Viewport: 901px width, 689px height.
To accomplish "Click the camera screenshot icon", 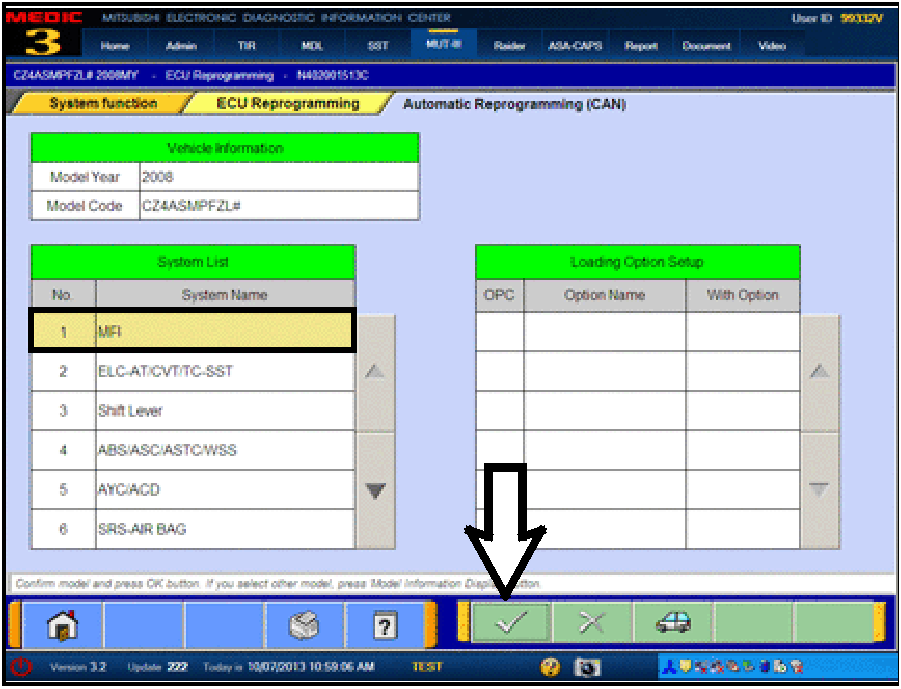I will click(x=587, y=667).
